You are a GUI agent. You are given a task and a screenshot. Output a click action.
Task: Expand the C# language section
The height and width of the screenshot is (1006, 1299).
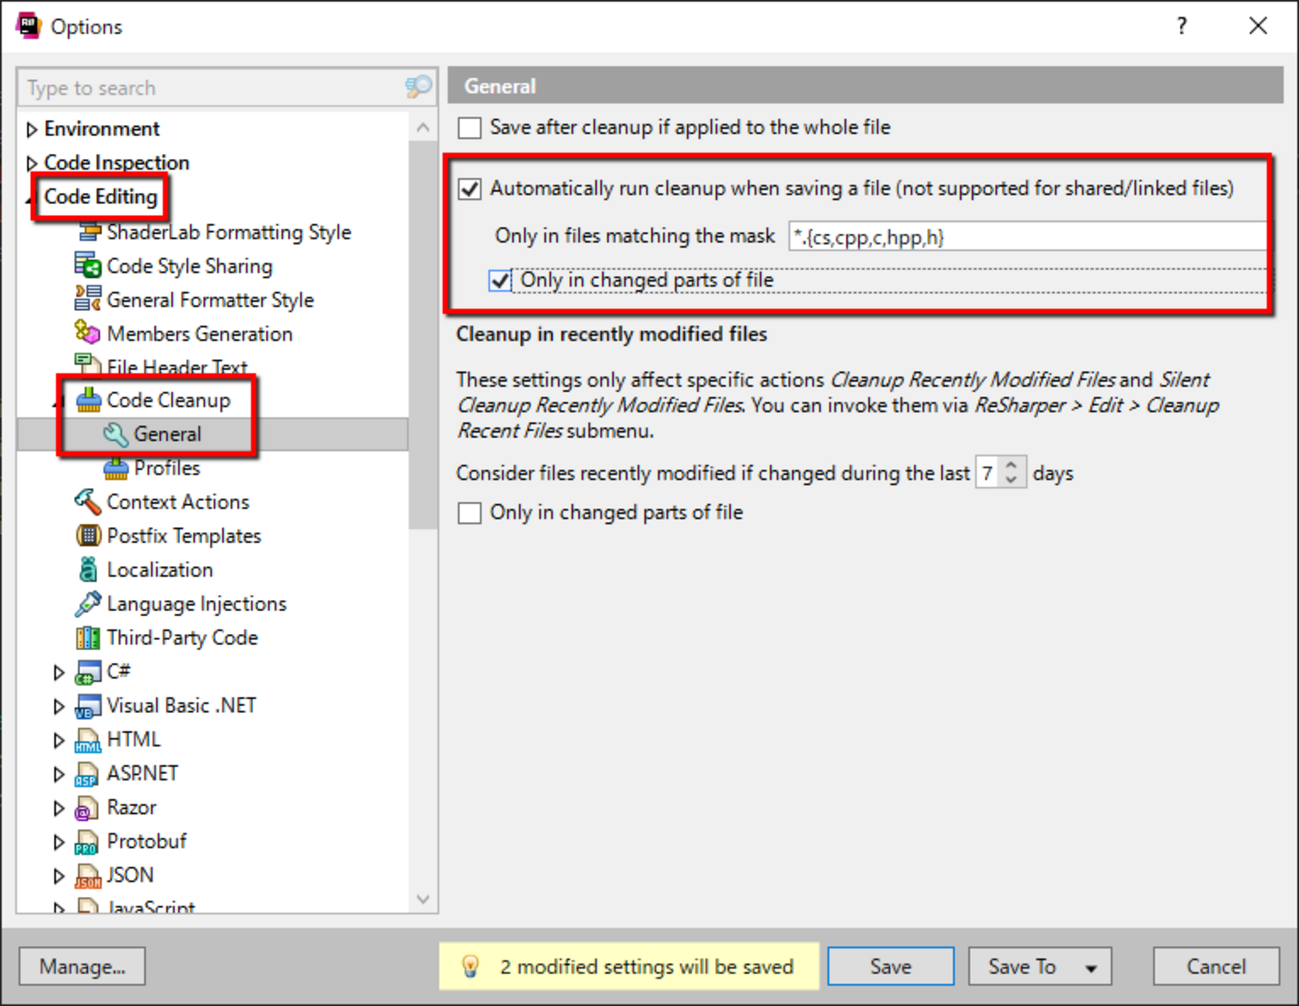(59, 671)
